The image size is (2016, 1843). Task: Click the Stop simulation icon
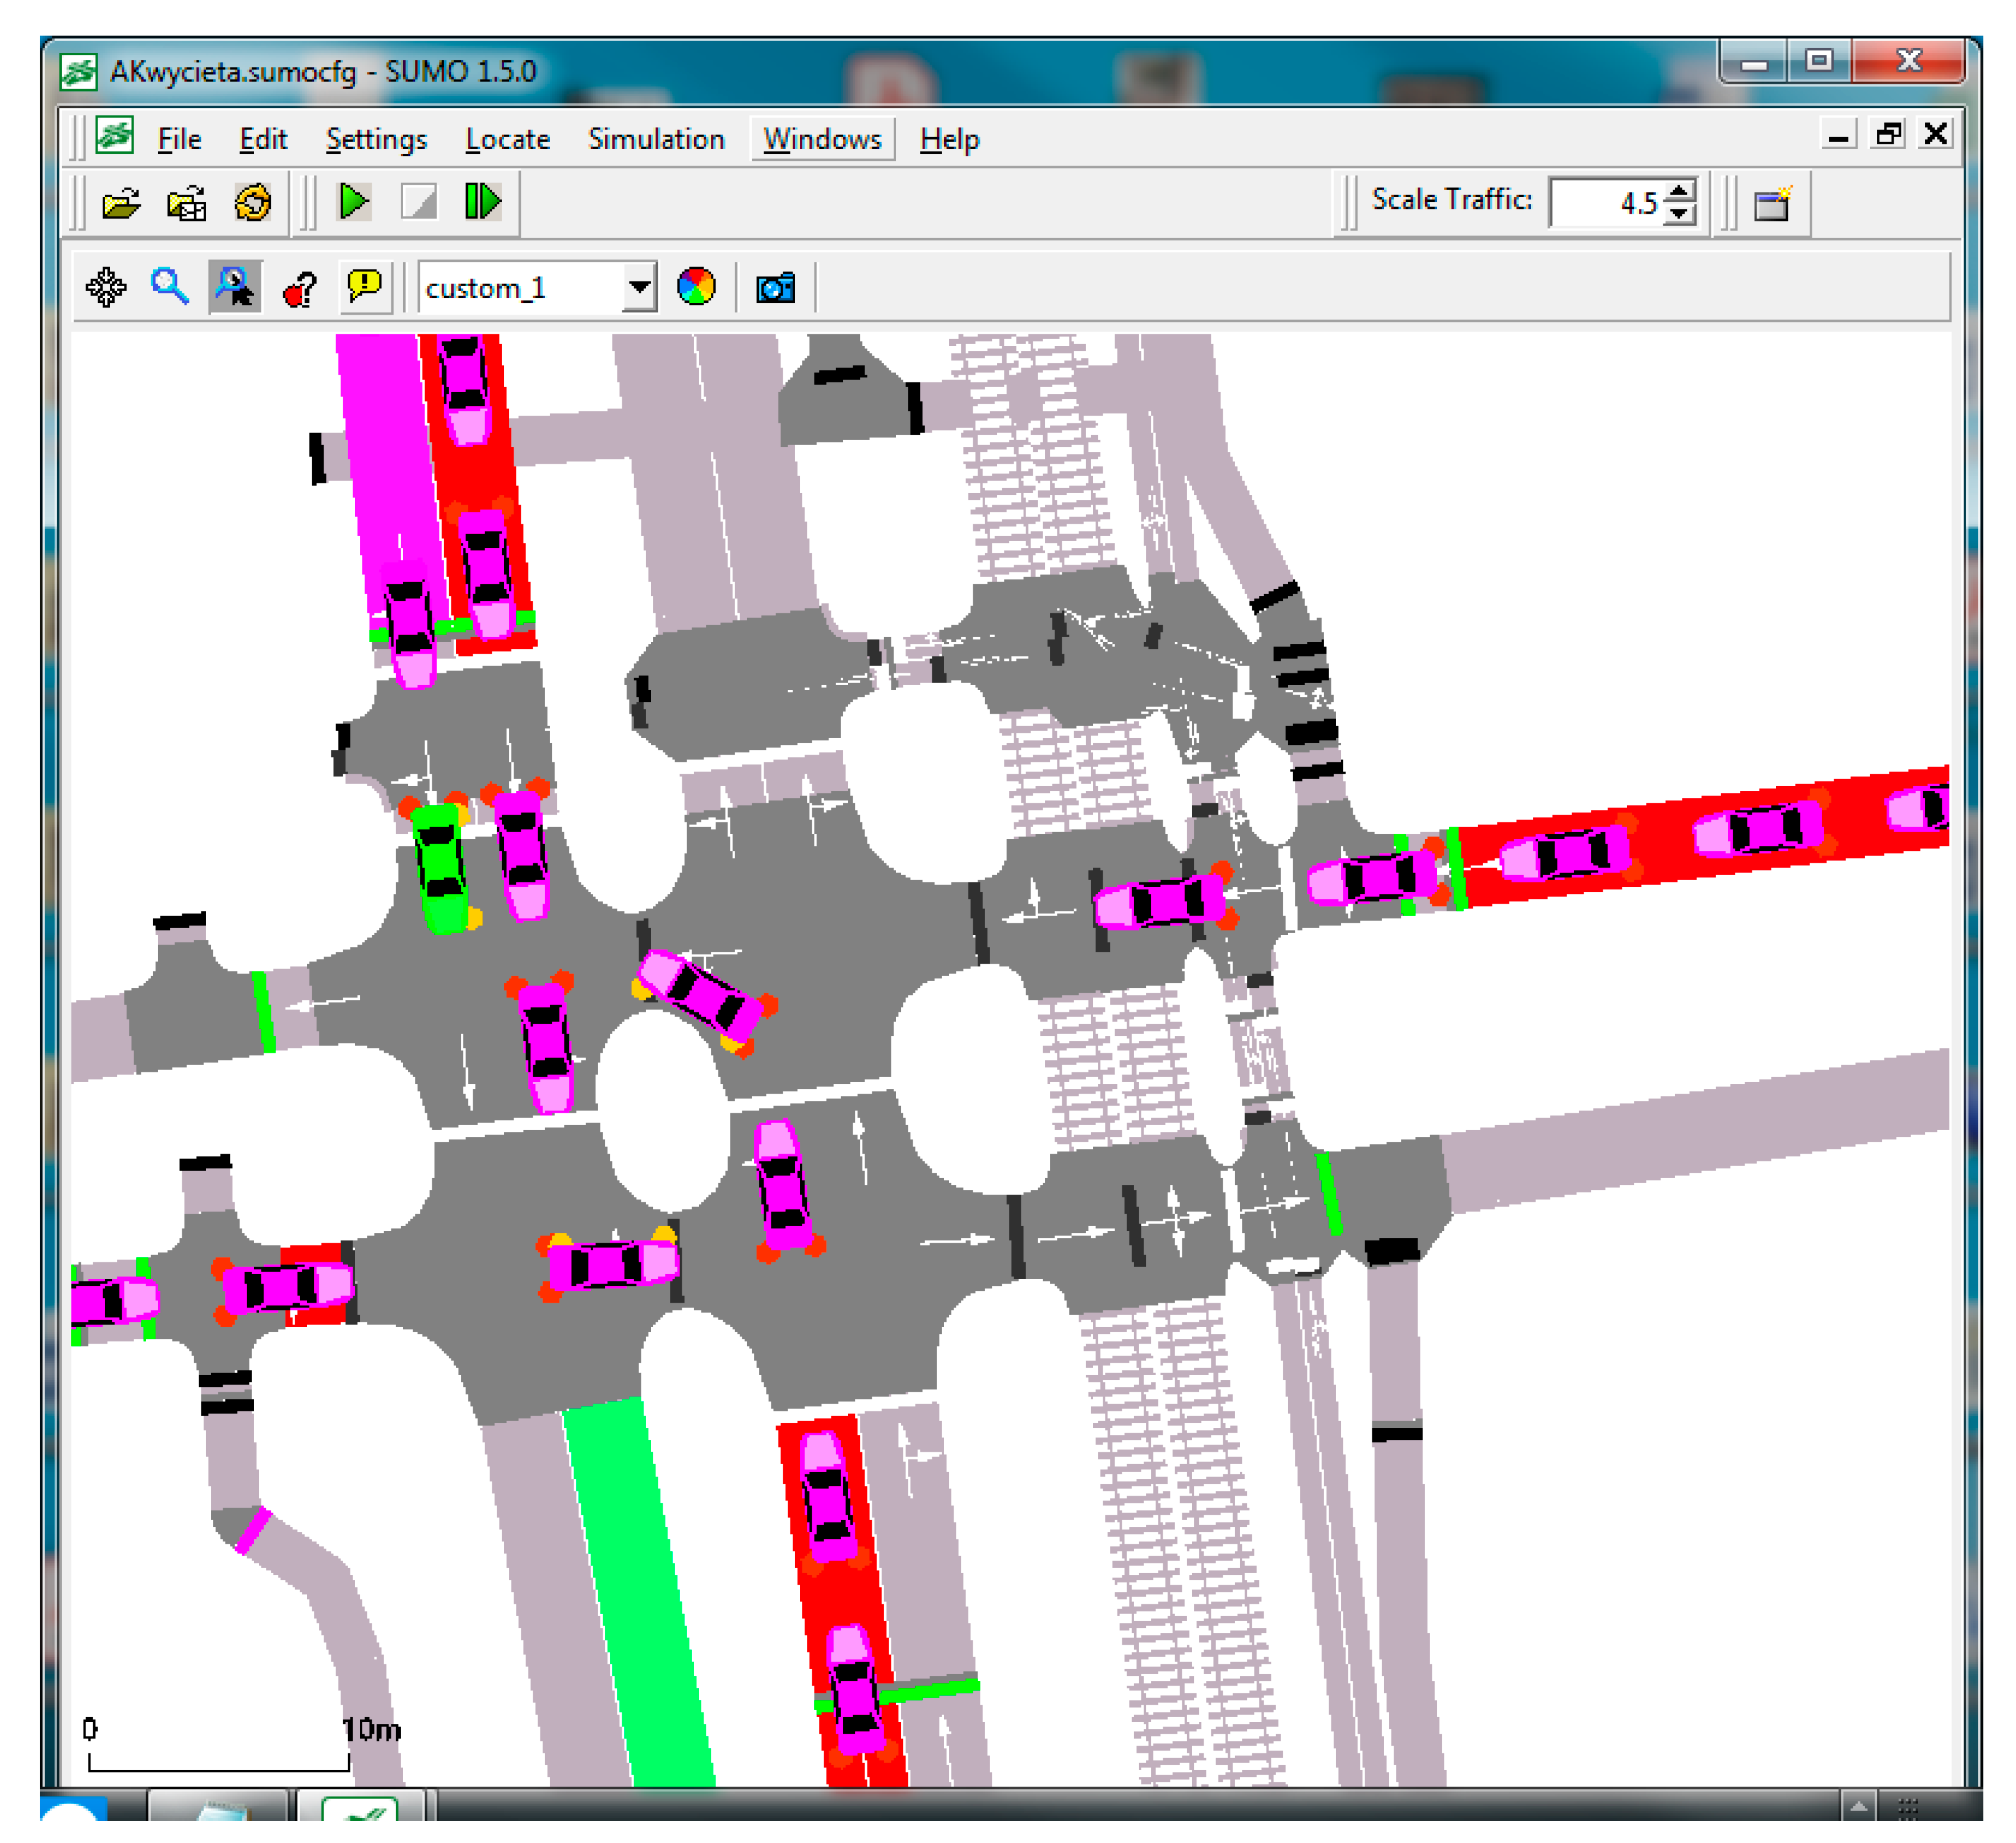[418, 203]
